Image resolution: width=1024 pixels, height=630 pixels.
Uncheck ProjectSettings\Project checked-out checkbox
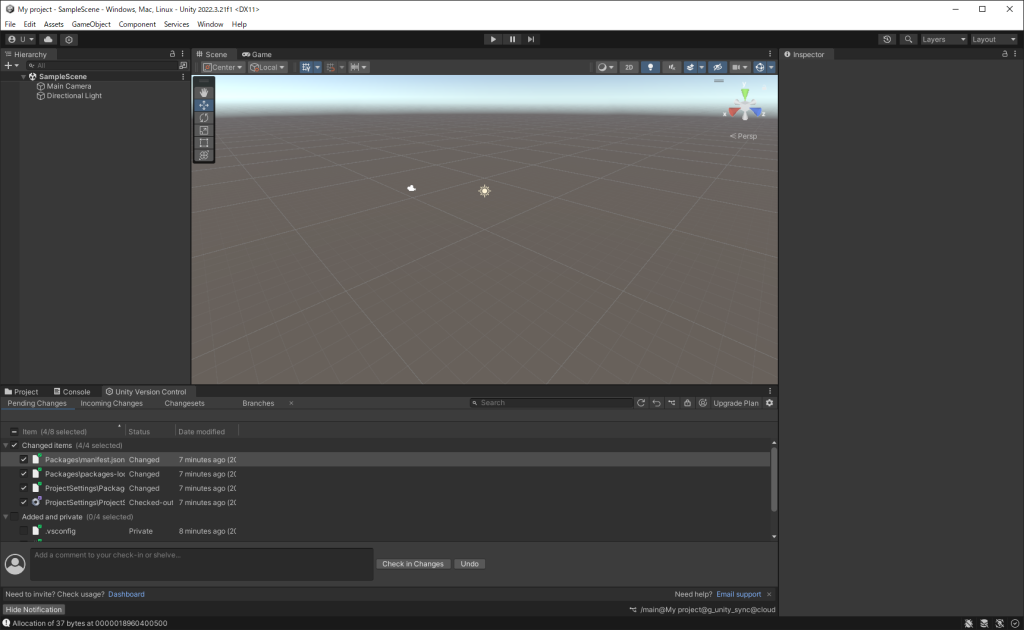tap(24, 503)
